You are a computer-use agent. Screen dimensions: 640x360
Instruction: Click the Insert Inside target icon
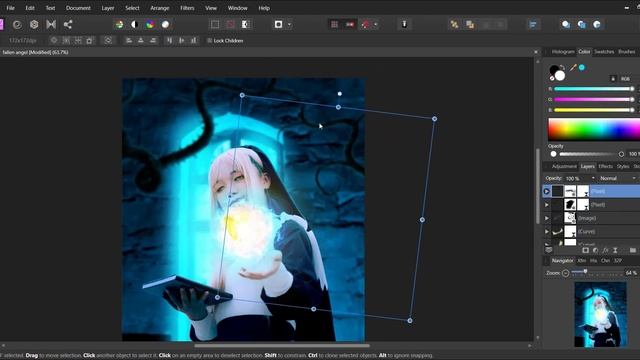[x=597, y=24]
